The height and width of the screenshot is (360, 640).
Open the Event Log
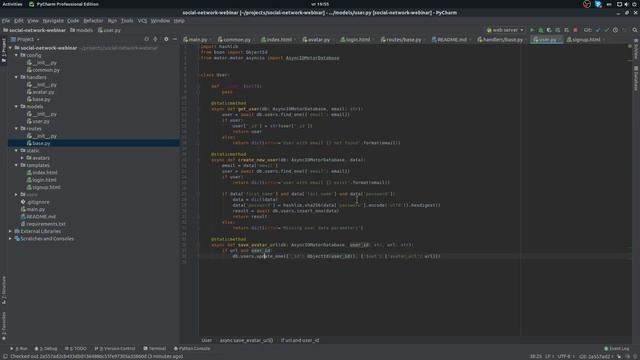[617, 348]
